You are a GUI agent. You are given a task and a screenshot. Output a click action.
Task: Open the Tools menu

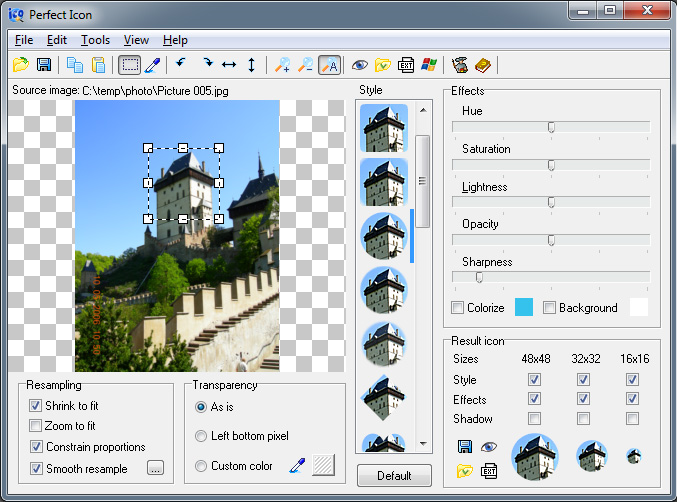point(95,40)
